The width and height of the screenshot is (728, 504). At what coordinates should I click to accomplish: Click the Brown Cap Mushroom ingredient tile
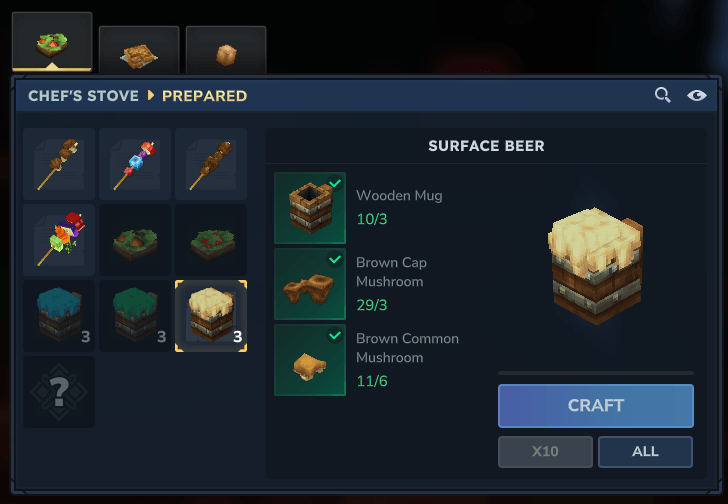[x=310, y=284]
